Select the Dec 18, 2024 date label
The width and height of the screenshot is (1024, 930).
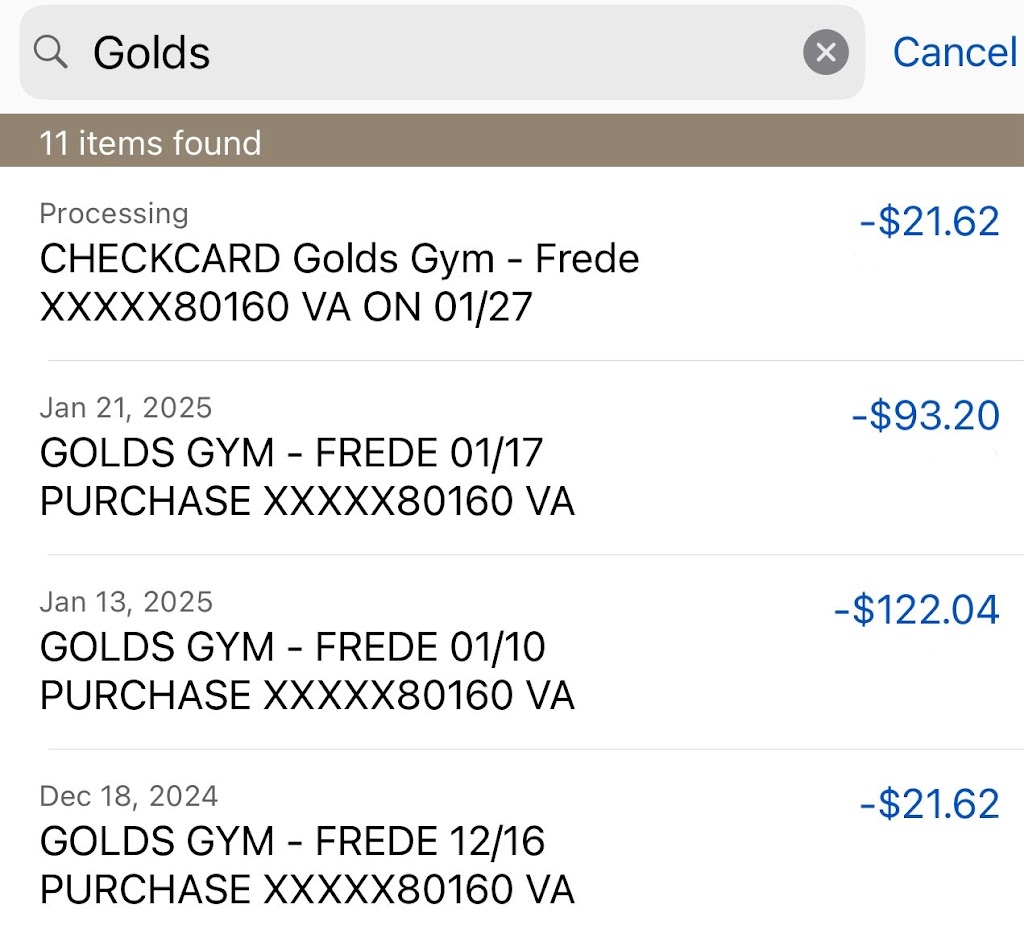tap(128, 795)
